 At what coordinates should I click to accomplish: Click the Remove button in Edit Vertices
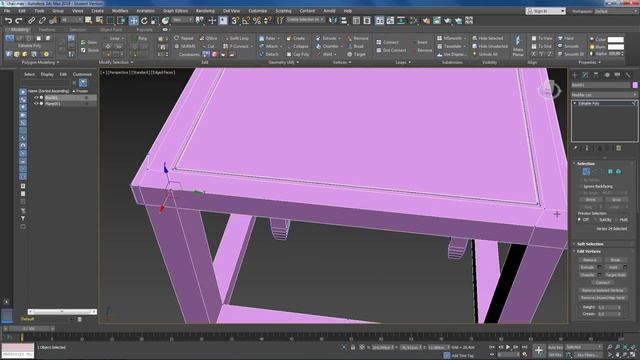tap(590, 260)
